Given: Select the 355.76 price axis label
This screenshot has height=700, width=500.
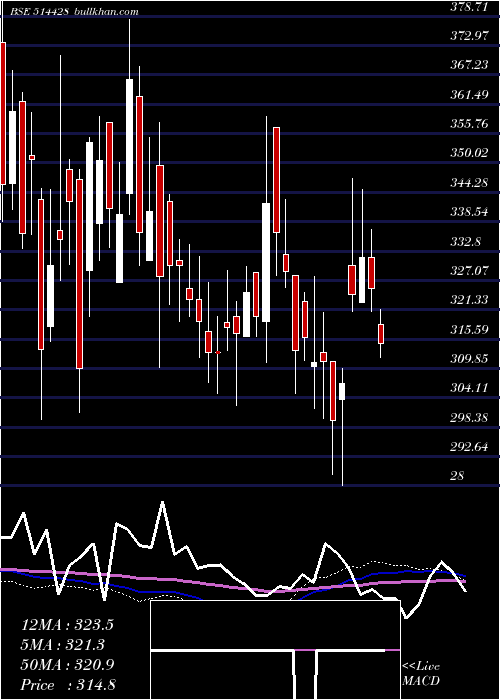Looking at the screenshot, I should click(469, 124).
